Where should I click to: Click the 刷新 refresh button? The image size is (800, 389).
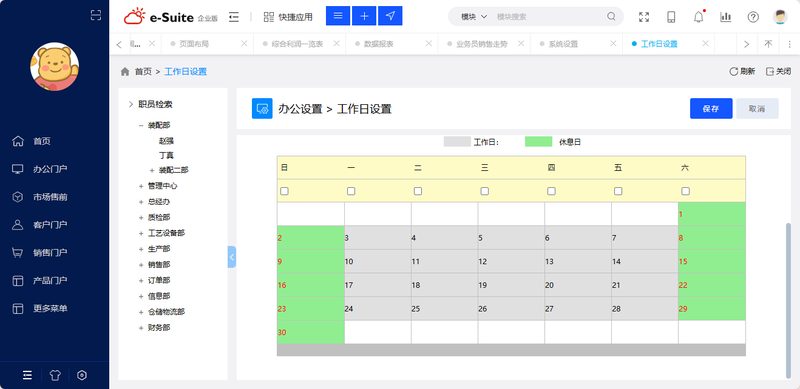(x=742, y=71)
